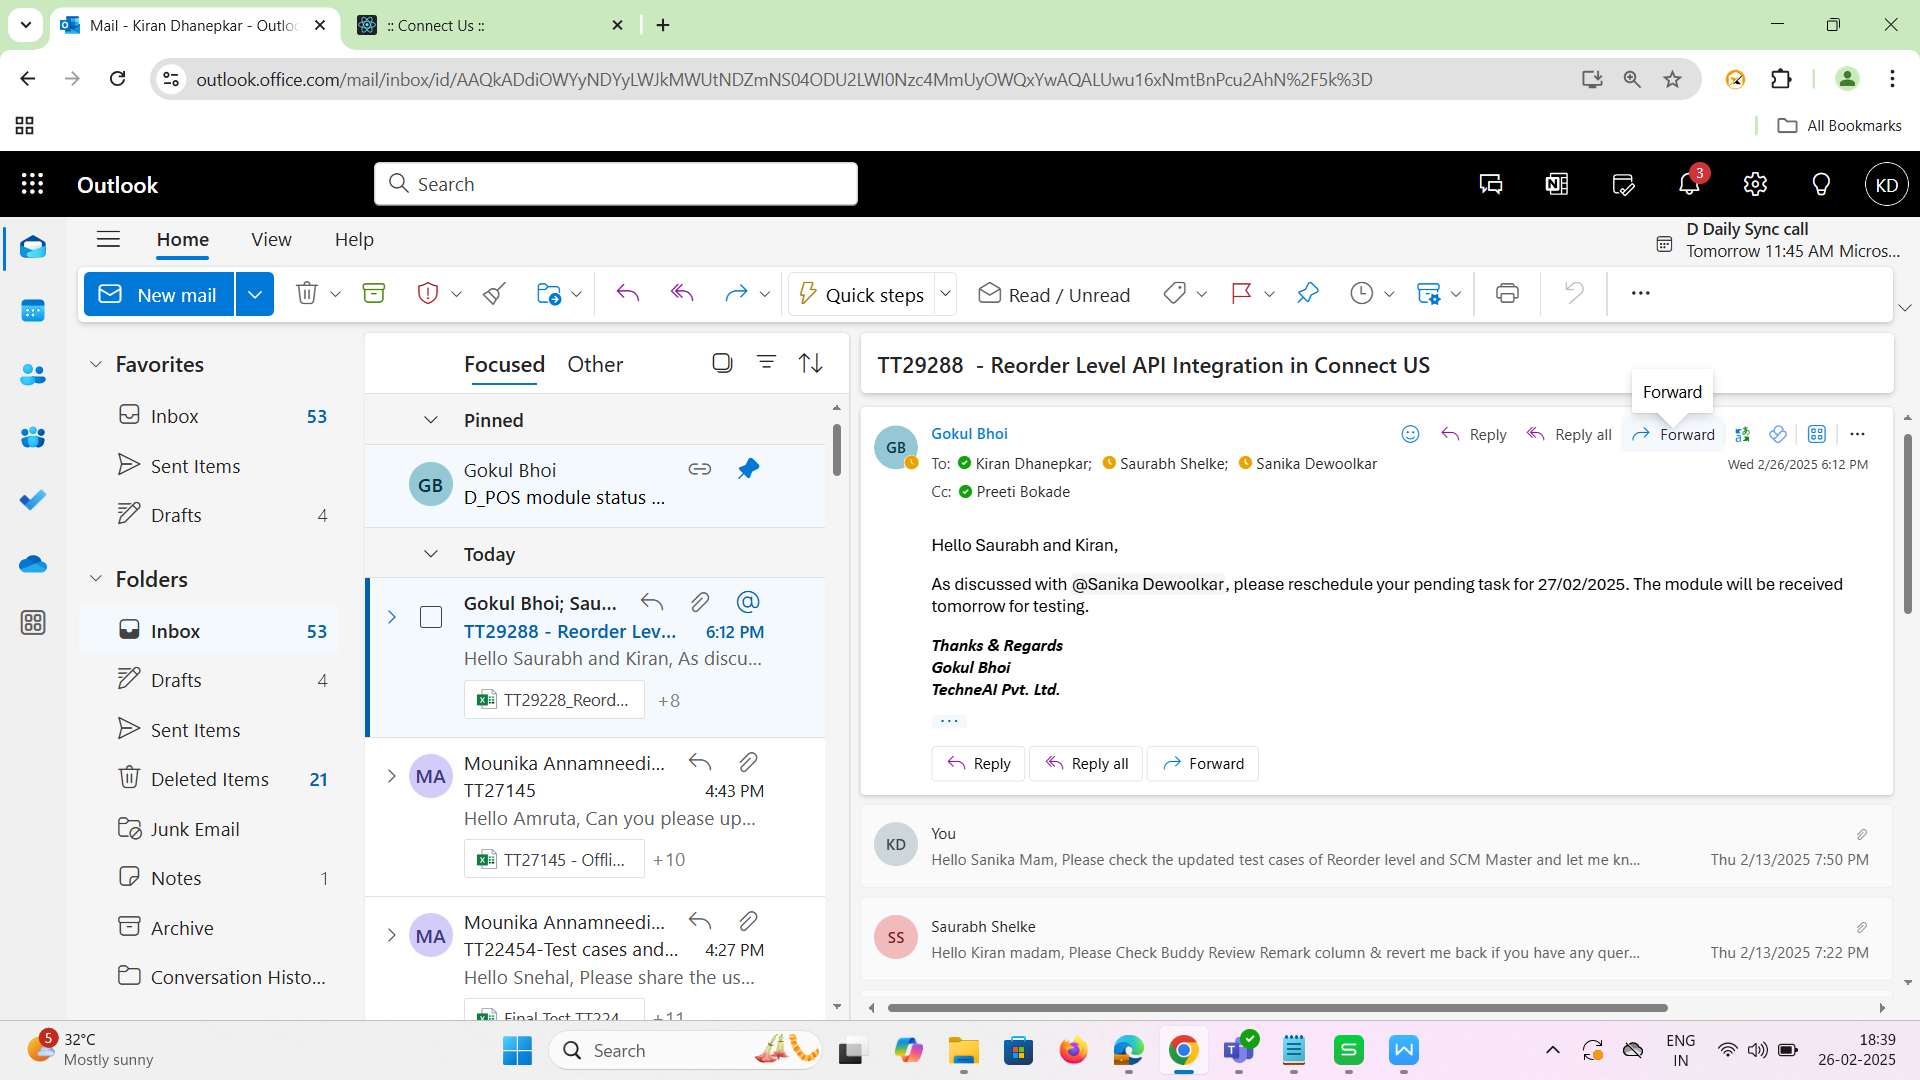Image resolution: width=1920 pixels, height=1080 pixels.
Task: Collapse the Pinned group
Action: [x=431, y=420]
